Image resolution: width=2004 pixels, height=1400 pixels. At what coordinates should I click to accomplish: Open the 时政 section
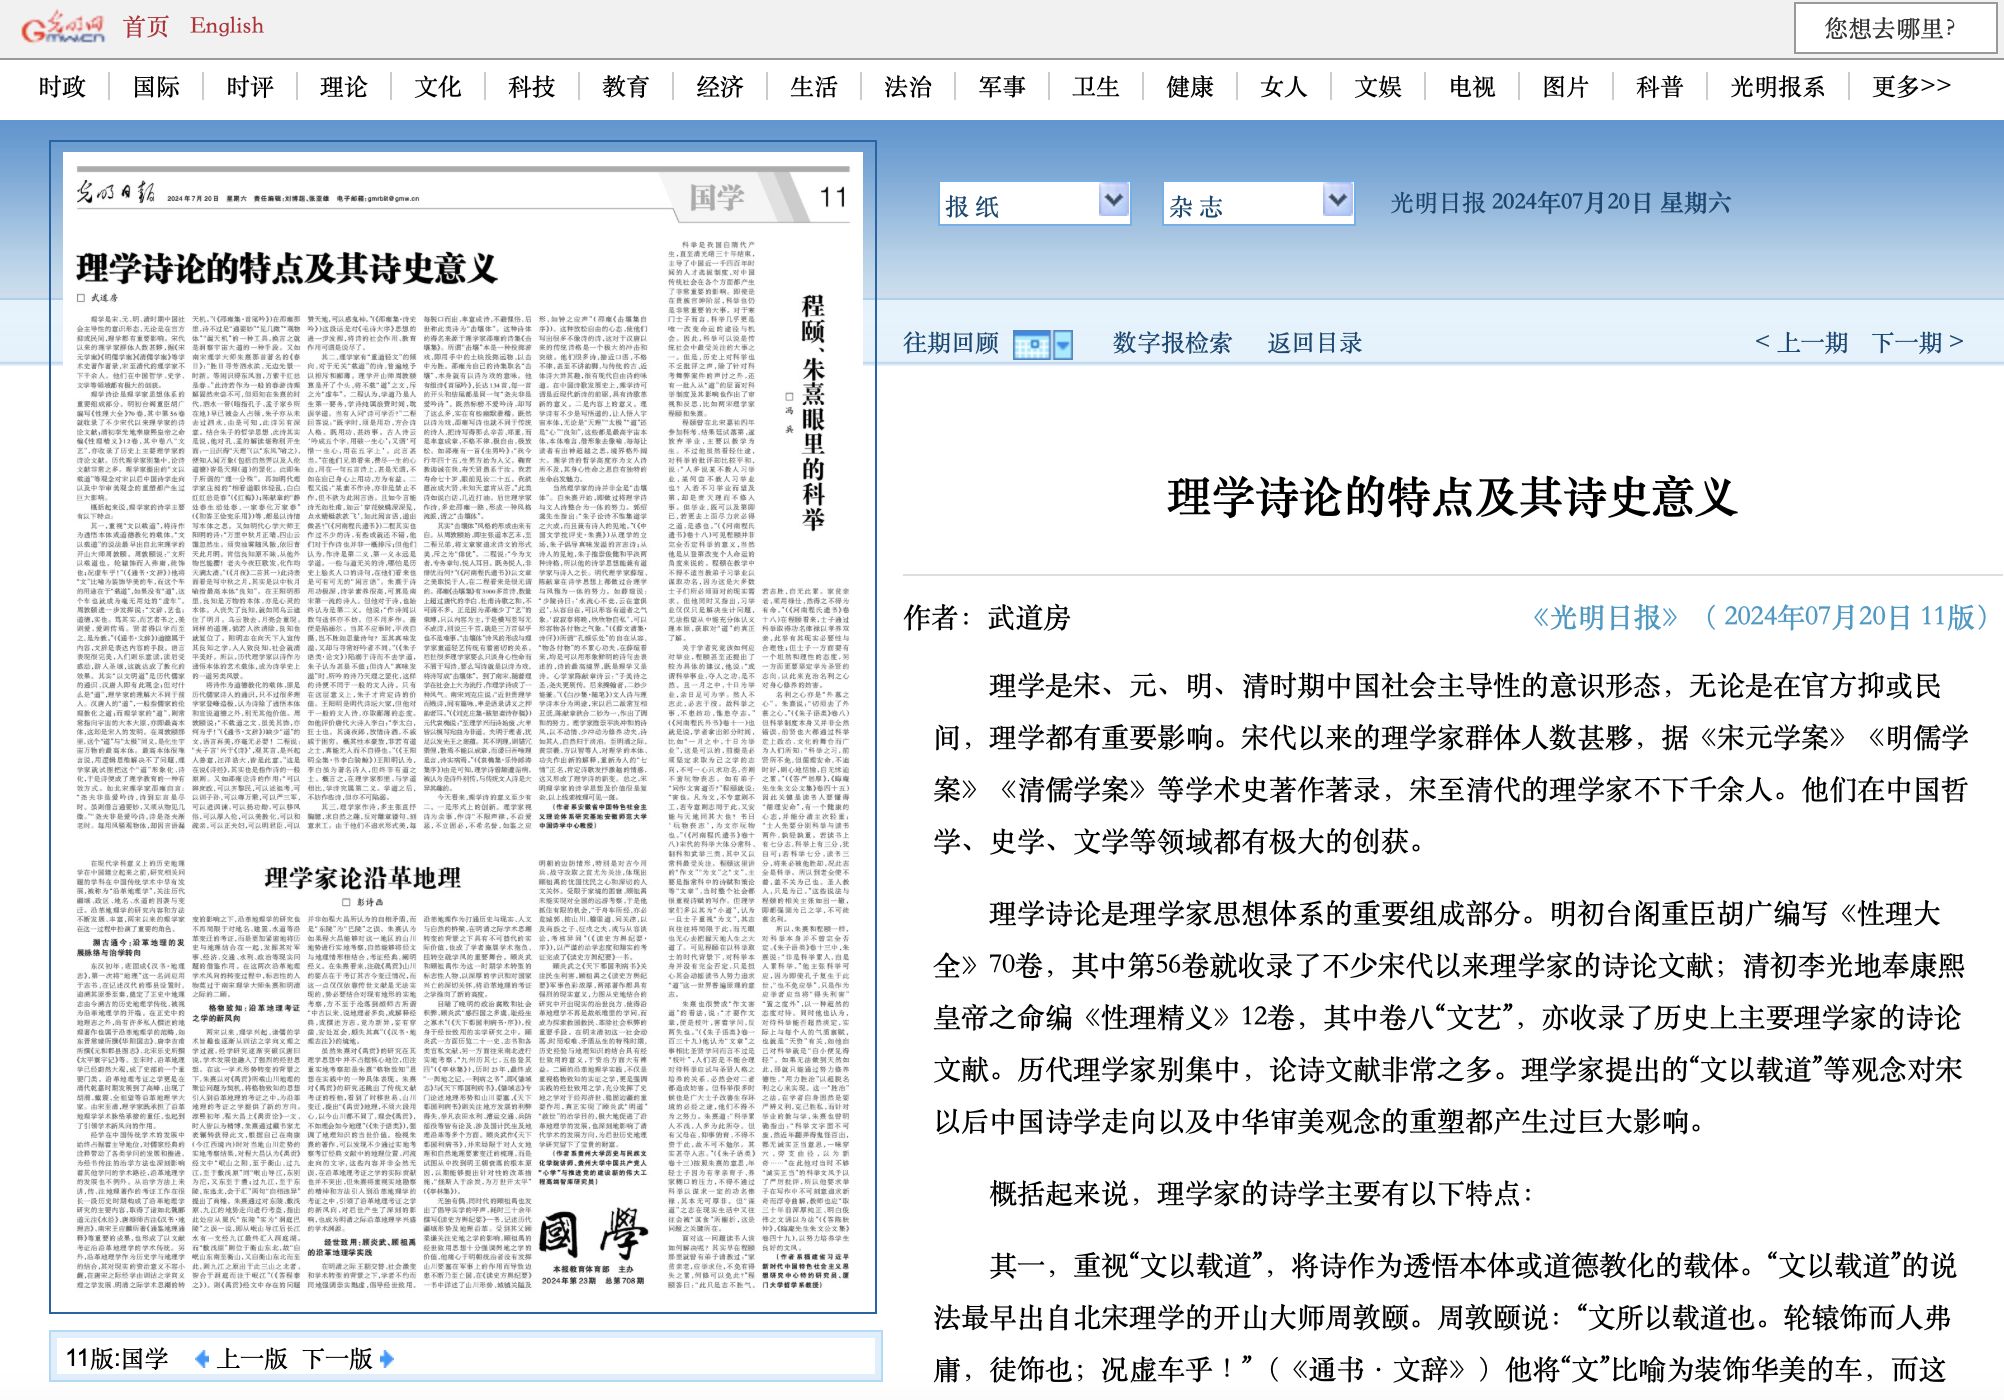click(x=62, y=87)
